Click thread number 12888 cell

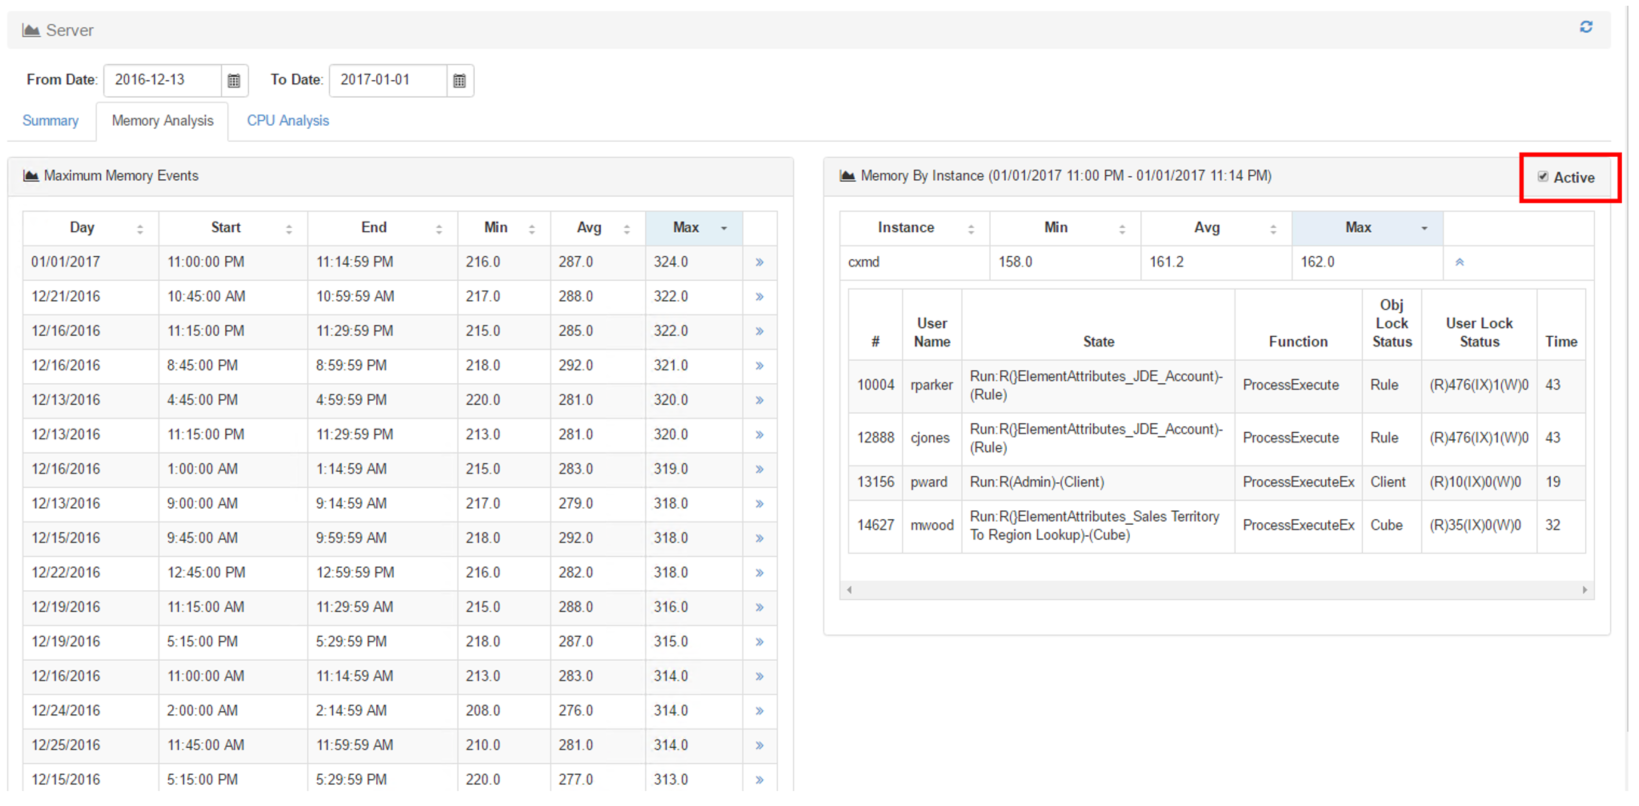pos(876,438)
